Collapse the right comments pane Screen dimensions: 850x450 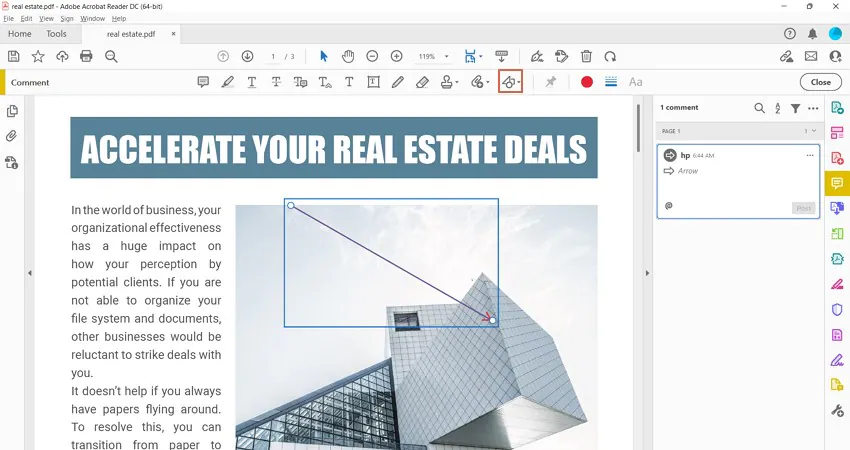[647, 273]
